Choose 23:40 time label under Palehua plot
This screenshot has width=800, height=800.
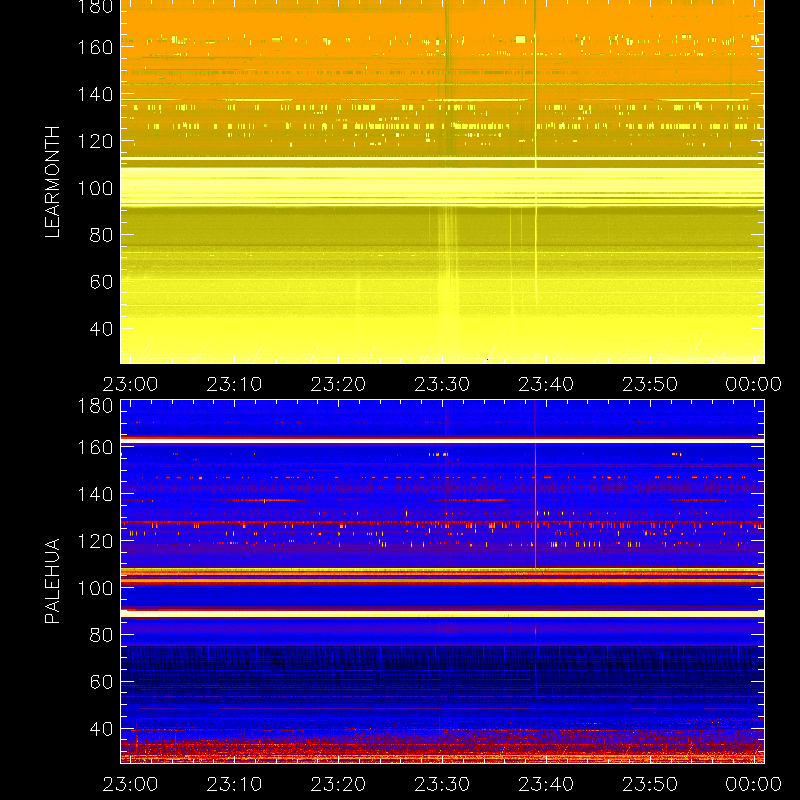[x=546, y=784]
